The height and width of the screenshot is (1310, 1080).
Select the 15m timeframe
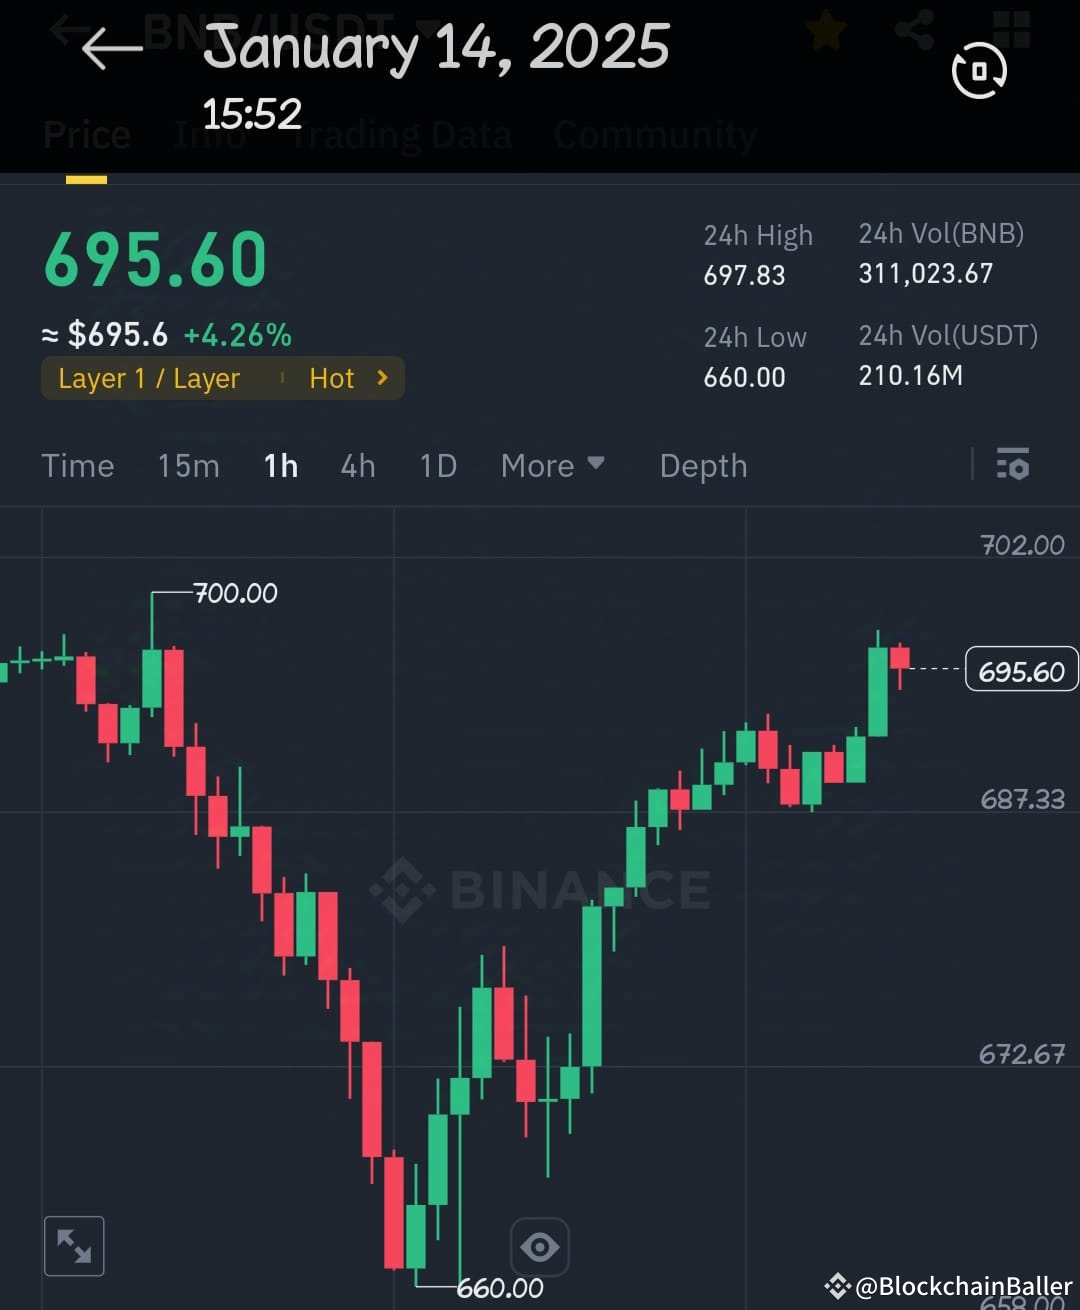[188, 465]
